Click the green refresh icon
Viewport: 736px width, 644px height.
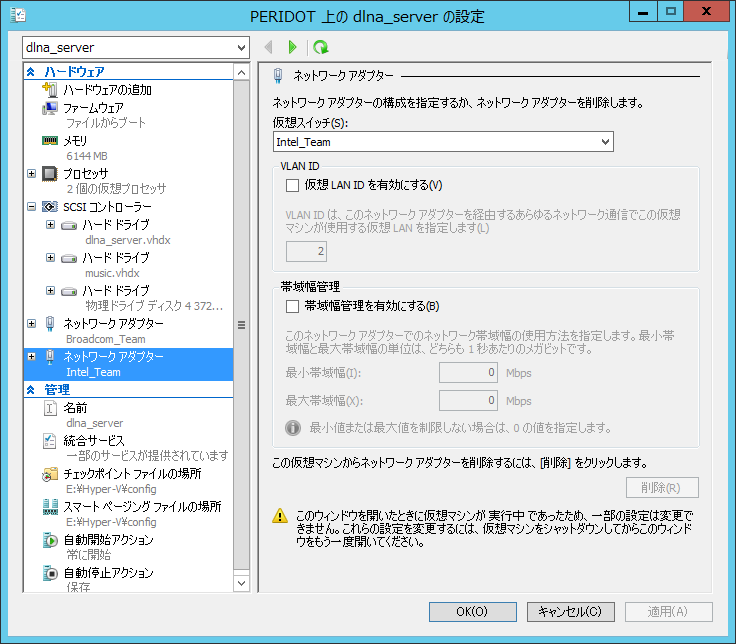coord(321,47)
